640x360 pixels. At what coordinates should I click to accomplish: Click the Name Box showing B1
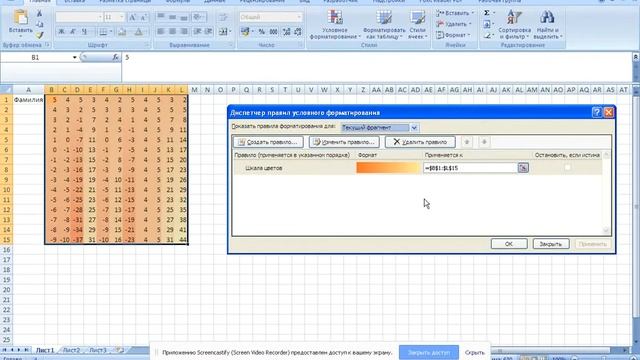(x=36, y=58)
